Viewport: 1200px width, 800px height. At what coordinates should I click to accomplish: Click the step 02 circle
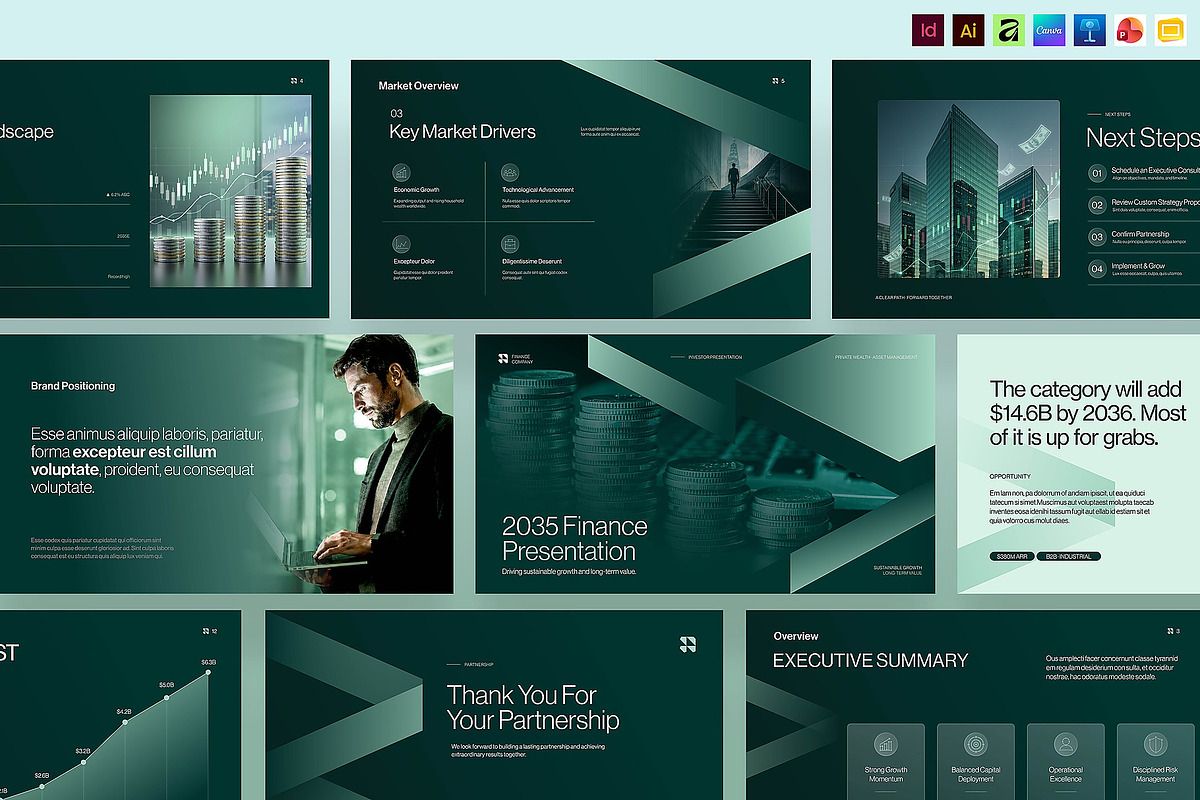coord(1097,205)
